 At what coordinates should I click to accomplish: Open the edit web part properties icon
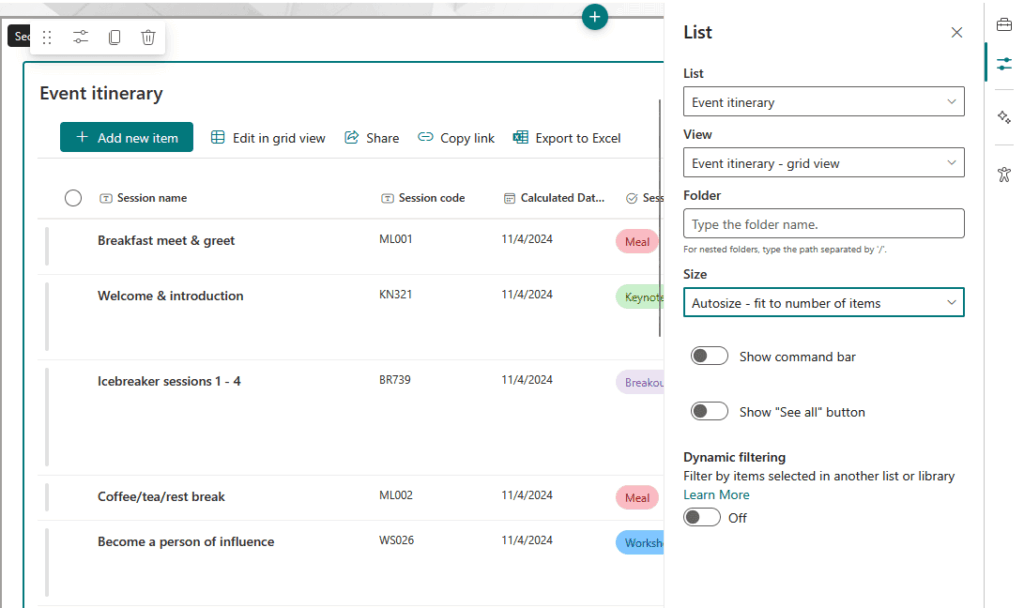coord(80,37)
